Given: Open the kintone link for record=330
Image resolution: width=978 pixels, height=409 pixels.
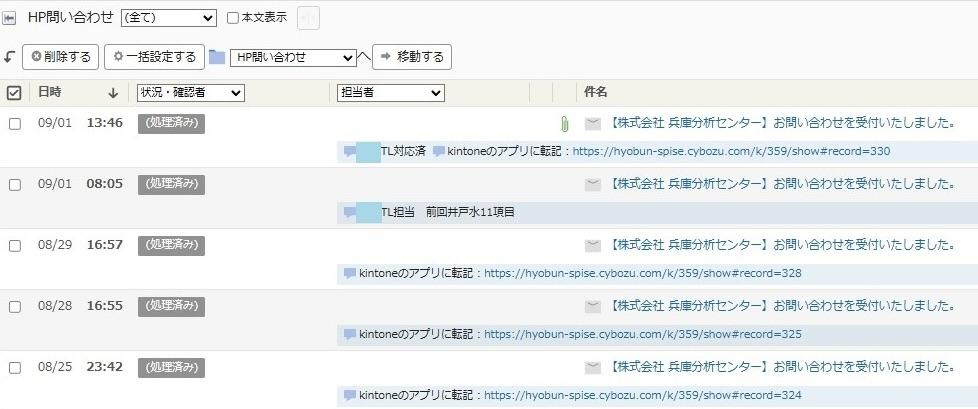Looking at the screenshot, I should click(x=731, y=152).
